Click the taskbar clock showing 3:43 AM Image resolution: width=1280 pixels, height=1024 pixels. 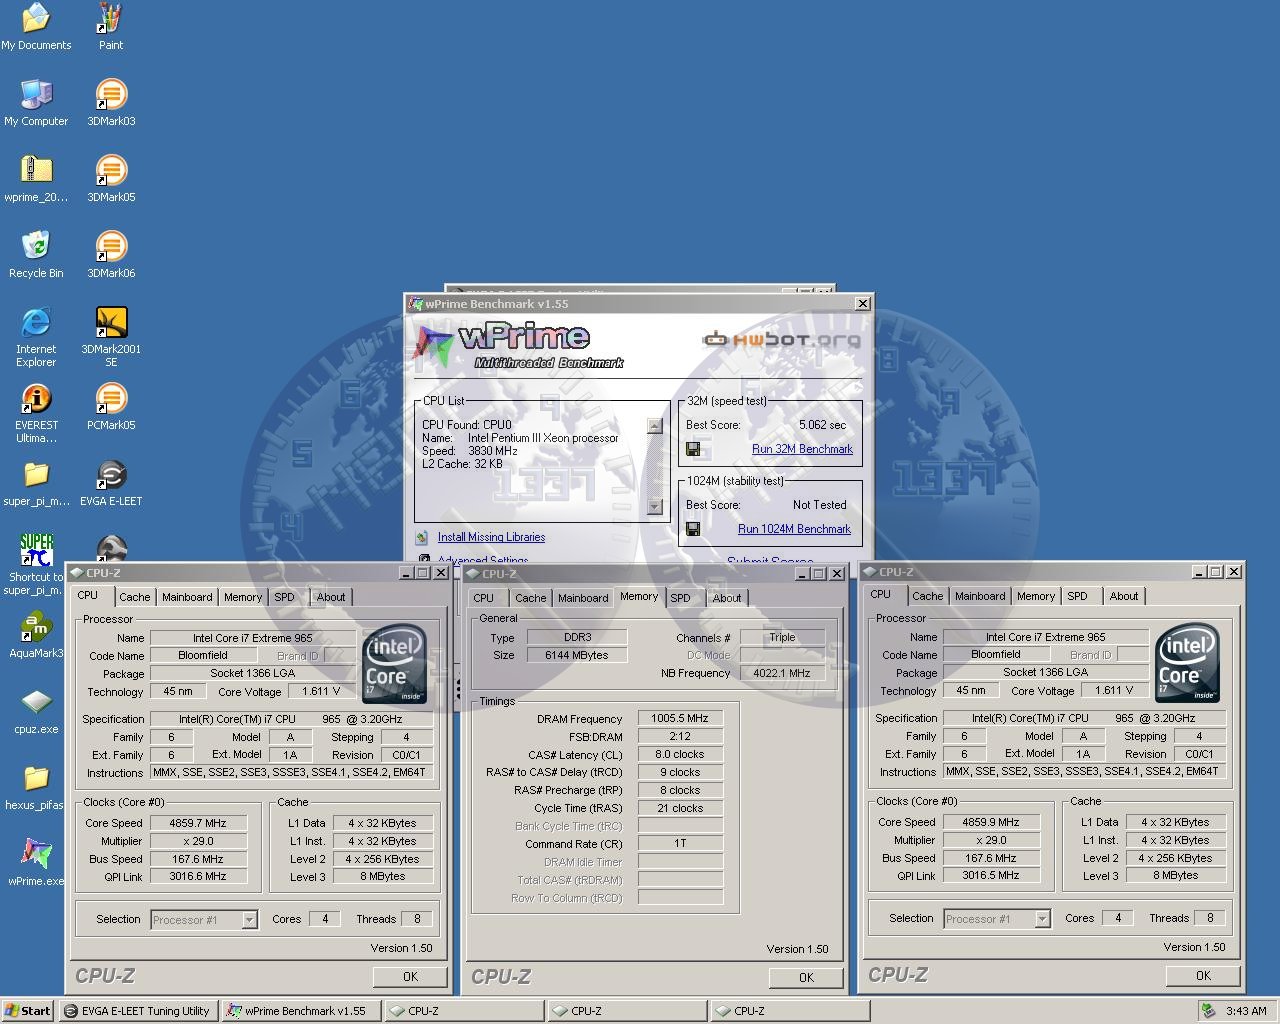[x=1246, y=1010]
